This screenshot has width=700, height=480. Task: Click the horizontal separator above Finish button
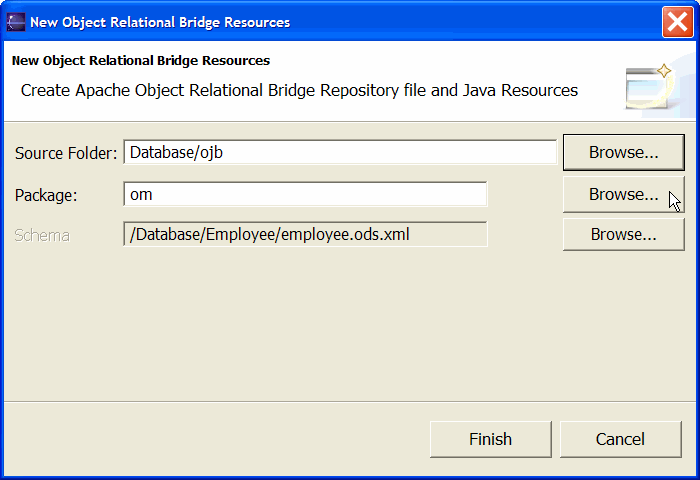coord(350,401)
